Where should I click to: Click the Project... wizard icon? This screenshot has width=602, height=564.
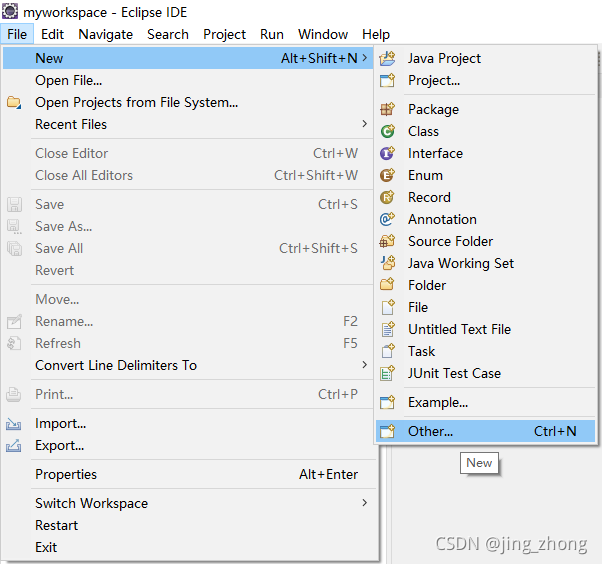pos(387,80)
